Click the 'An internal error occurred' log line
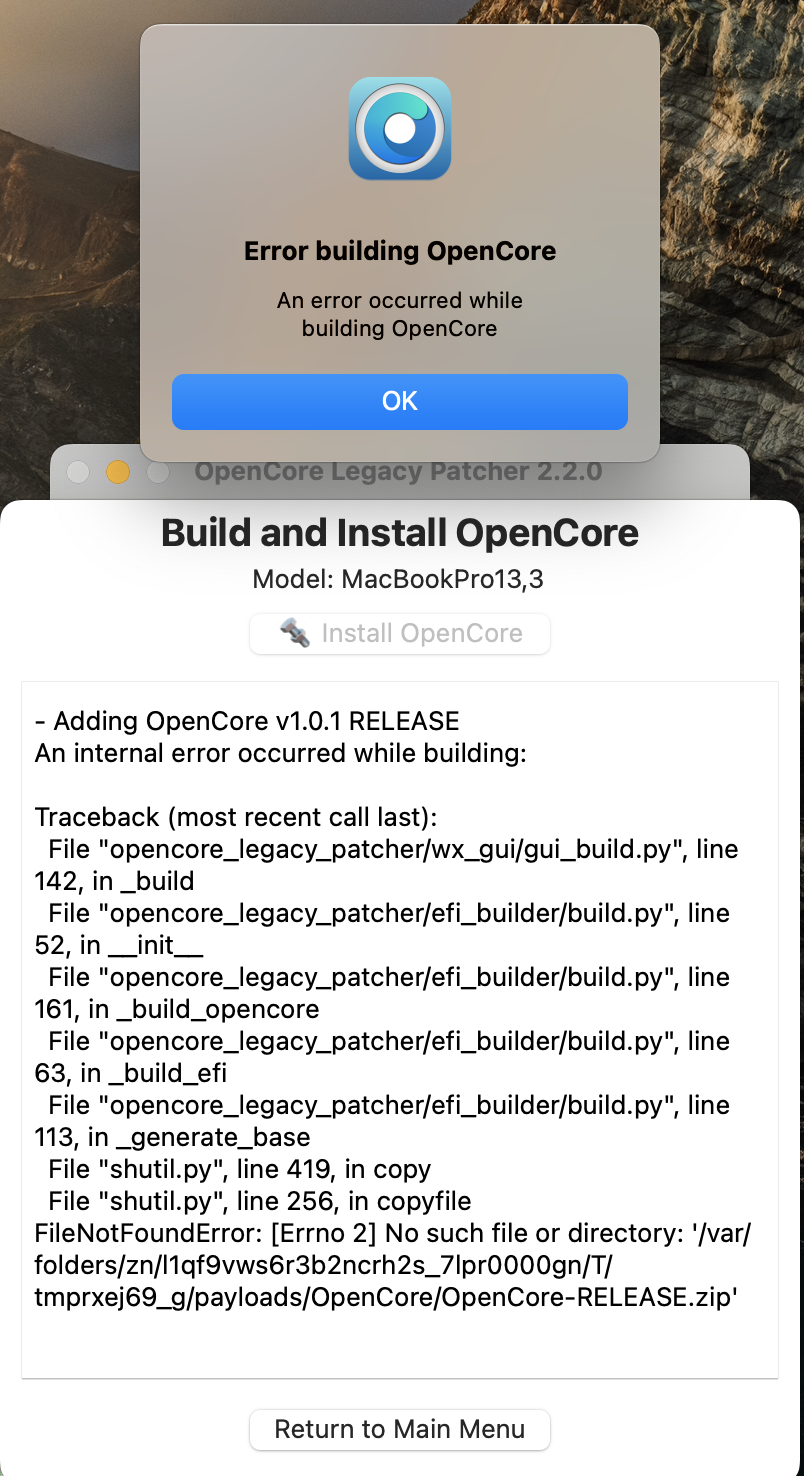The image size is (804, 1476). pos(281,753)
